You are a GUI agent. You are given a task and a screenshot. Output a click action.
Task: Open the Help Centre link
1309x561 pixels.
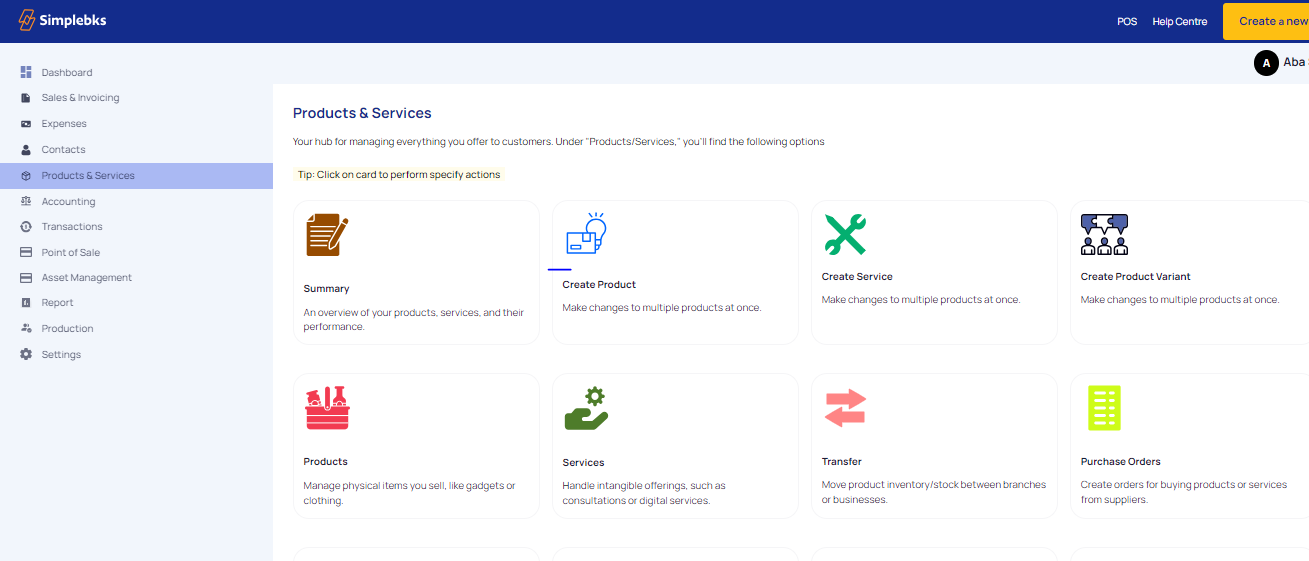(1179, 21)
